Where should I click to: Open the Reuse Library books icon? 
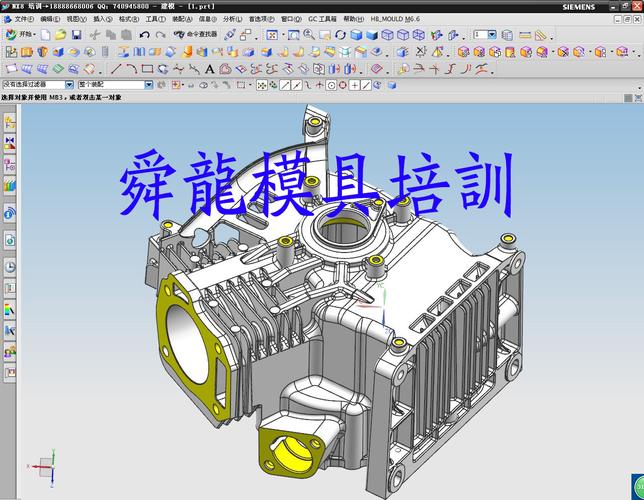click(x=10, y=186)
